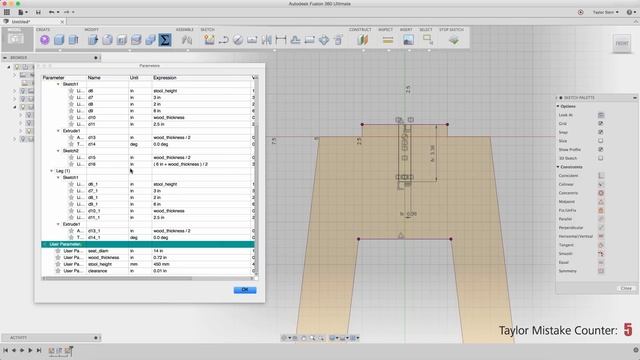This screenshot has width=640, height=360.
Task: Open the File menu dropdown
Action: click(x=22, y=12)
